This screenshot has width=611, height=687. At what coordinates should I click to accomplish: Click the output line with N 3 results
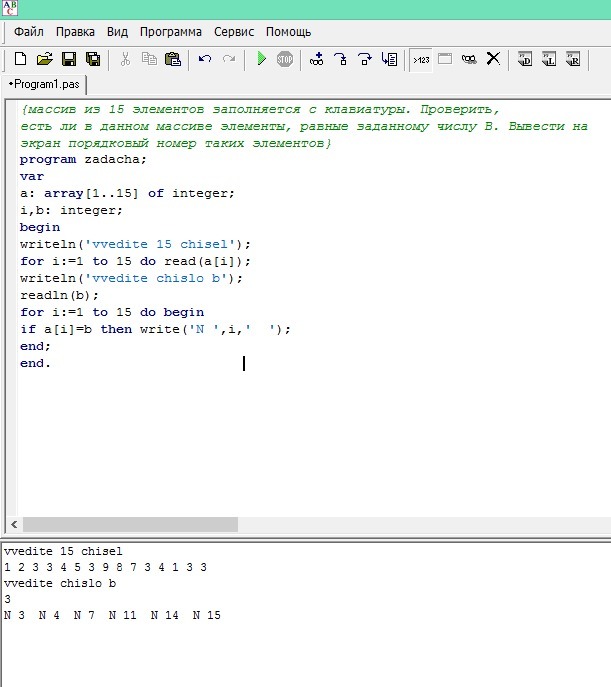(x=112, y=615)
